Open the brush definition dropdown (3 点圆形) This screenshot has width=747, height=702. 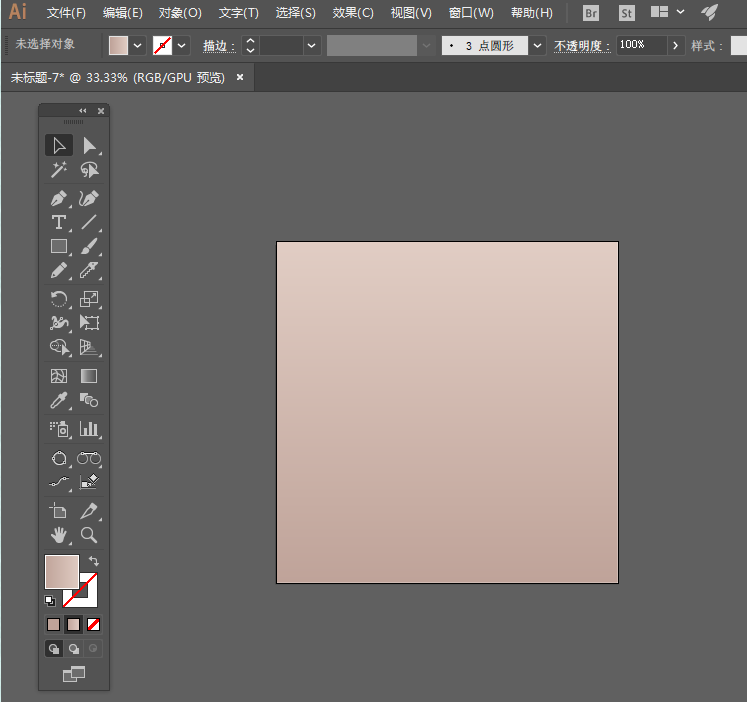[x=537, y=46]
